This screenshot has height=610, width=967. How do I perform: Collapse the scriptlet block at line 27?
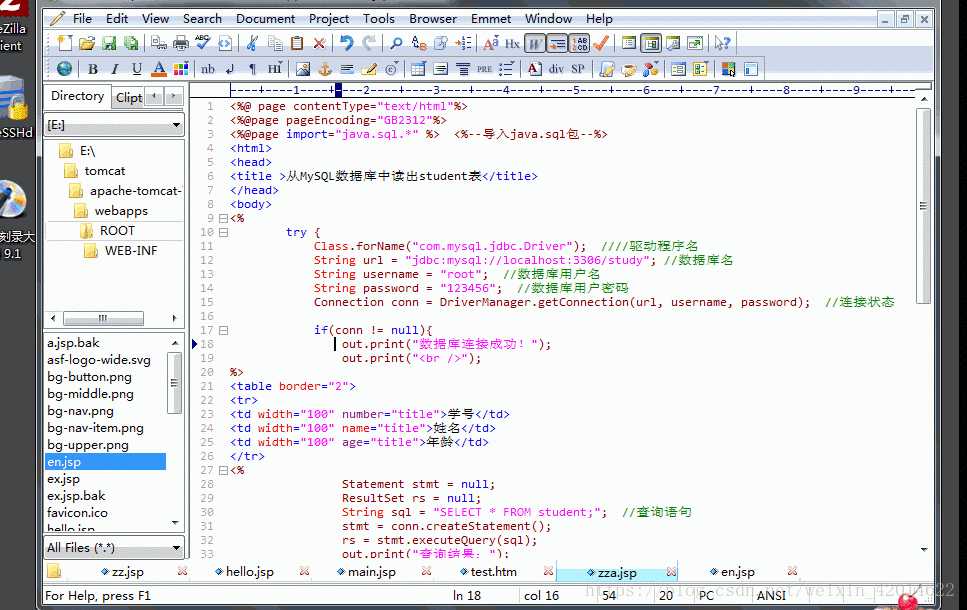coord(223,471)
